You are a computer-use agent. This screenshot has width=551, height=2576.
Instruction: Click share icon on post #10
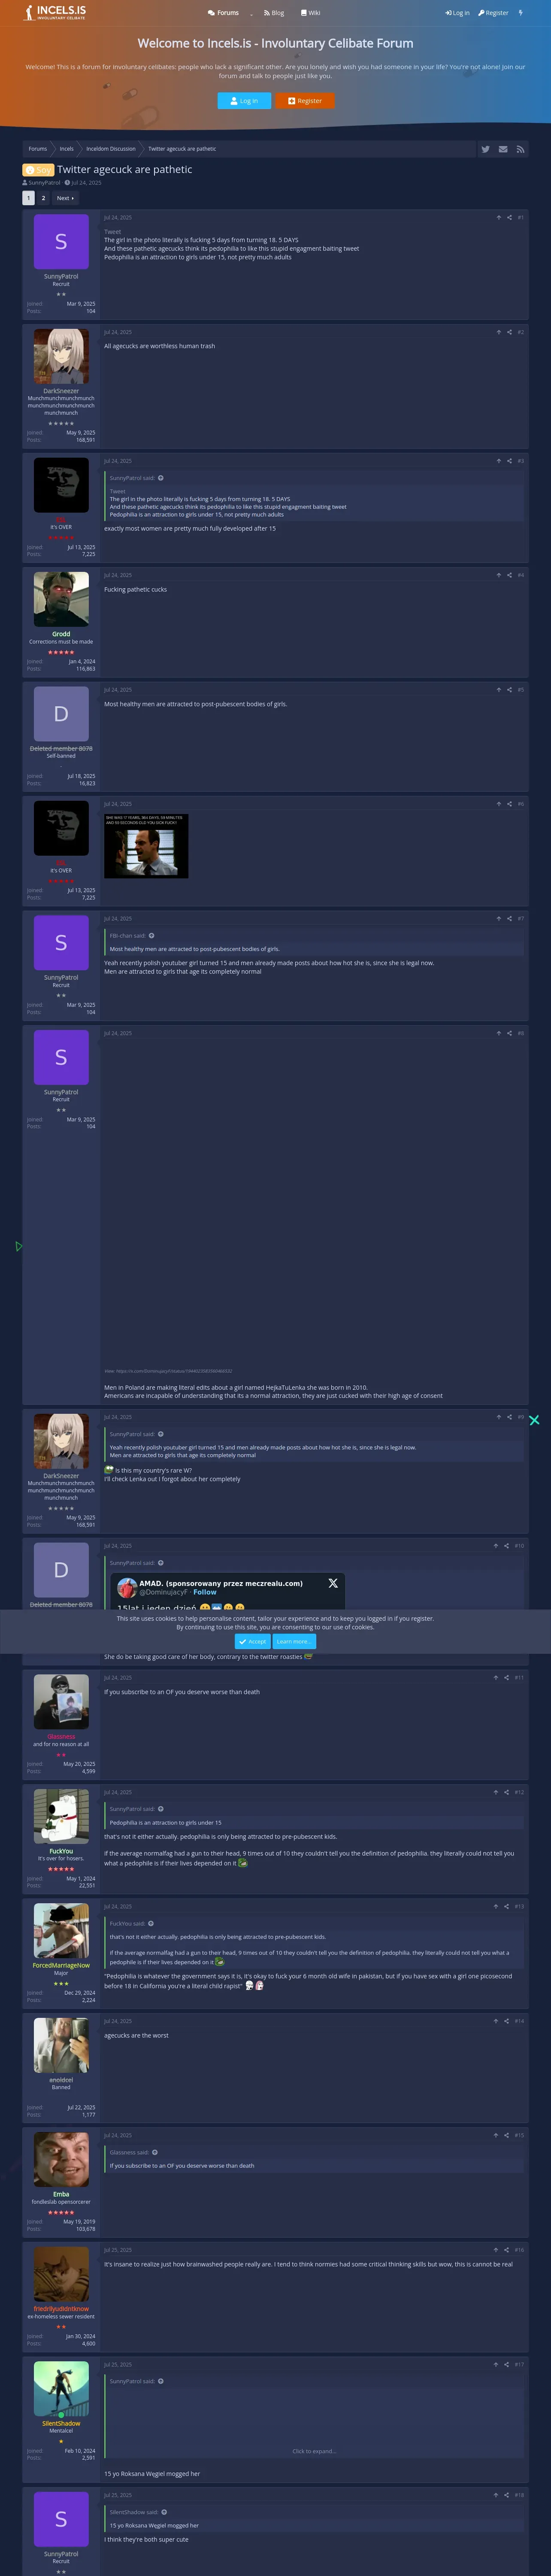[506, 1546]
